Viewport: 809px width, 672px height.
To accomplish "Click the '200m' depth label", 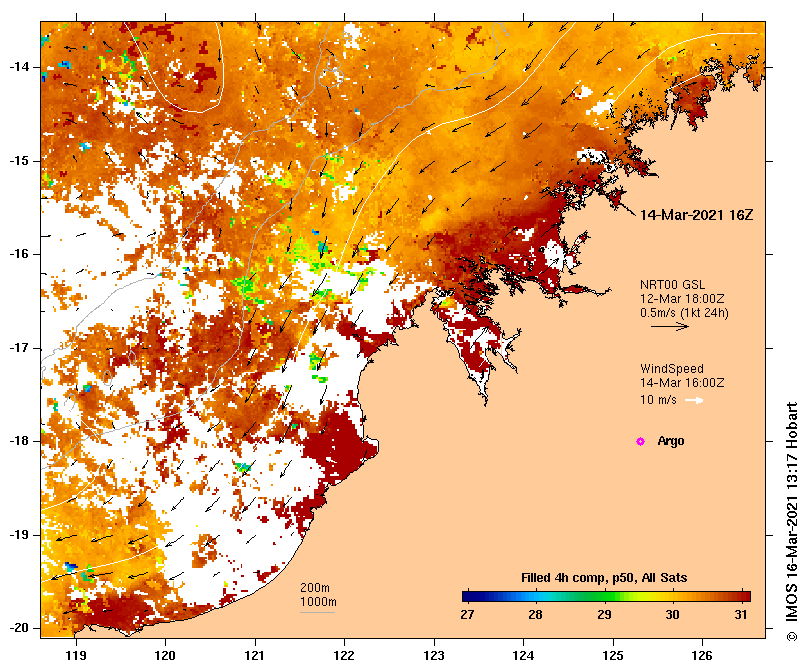I will pos(315,588).
